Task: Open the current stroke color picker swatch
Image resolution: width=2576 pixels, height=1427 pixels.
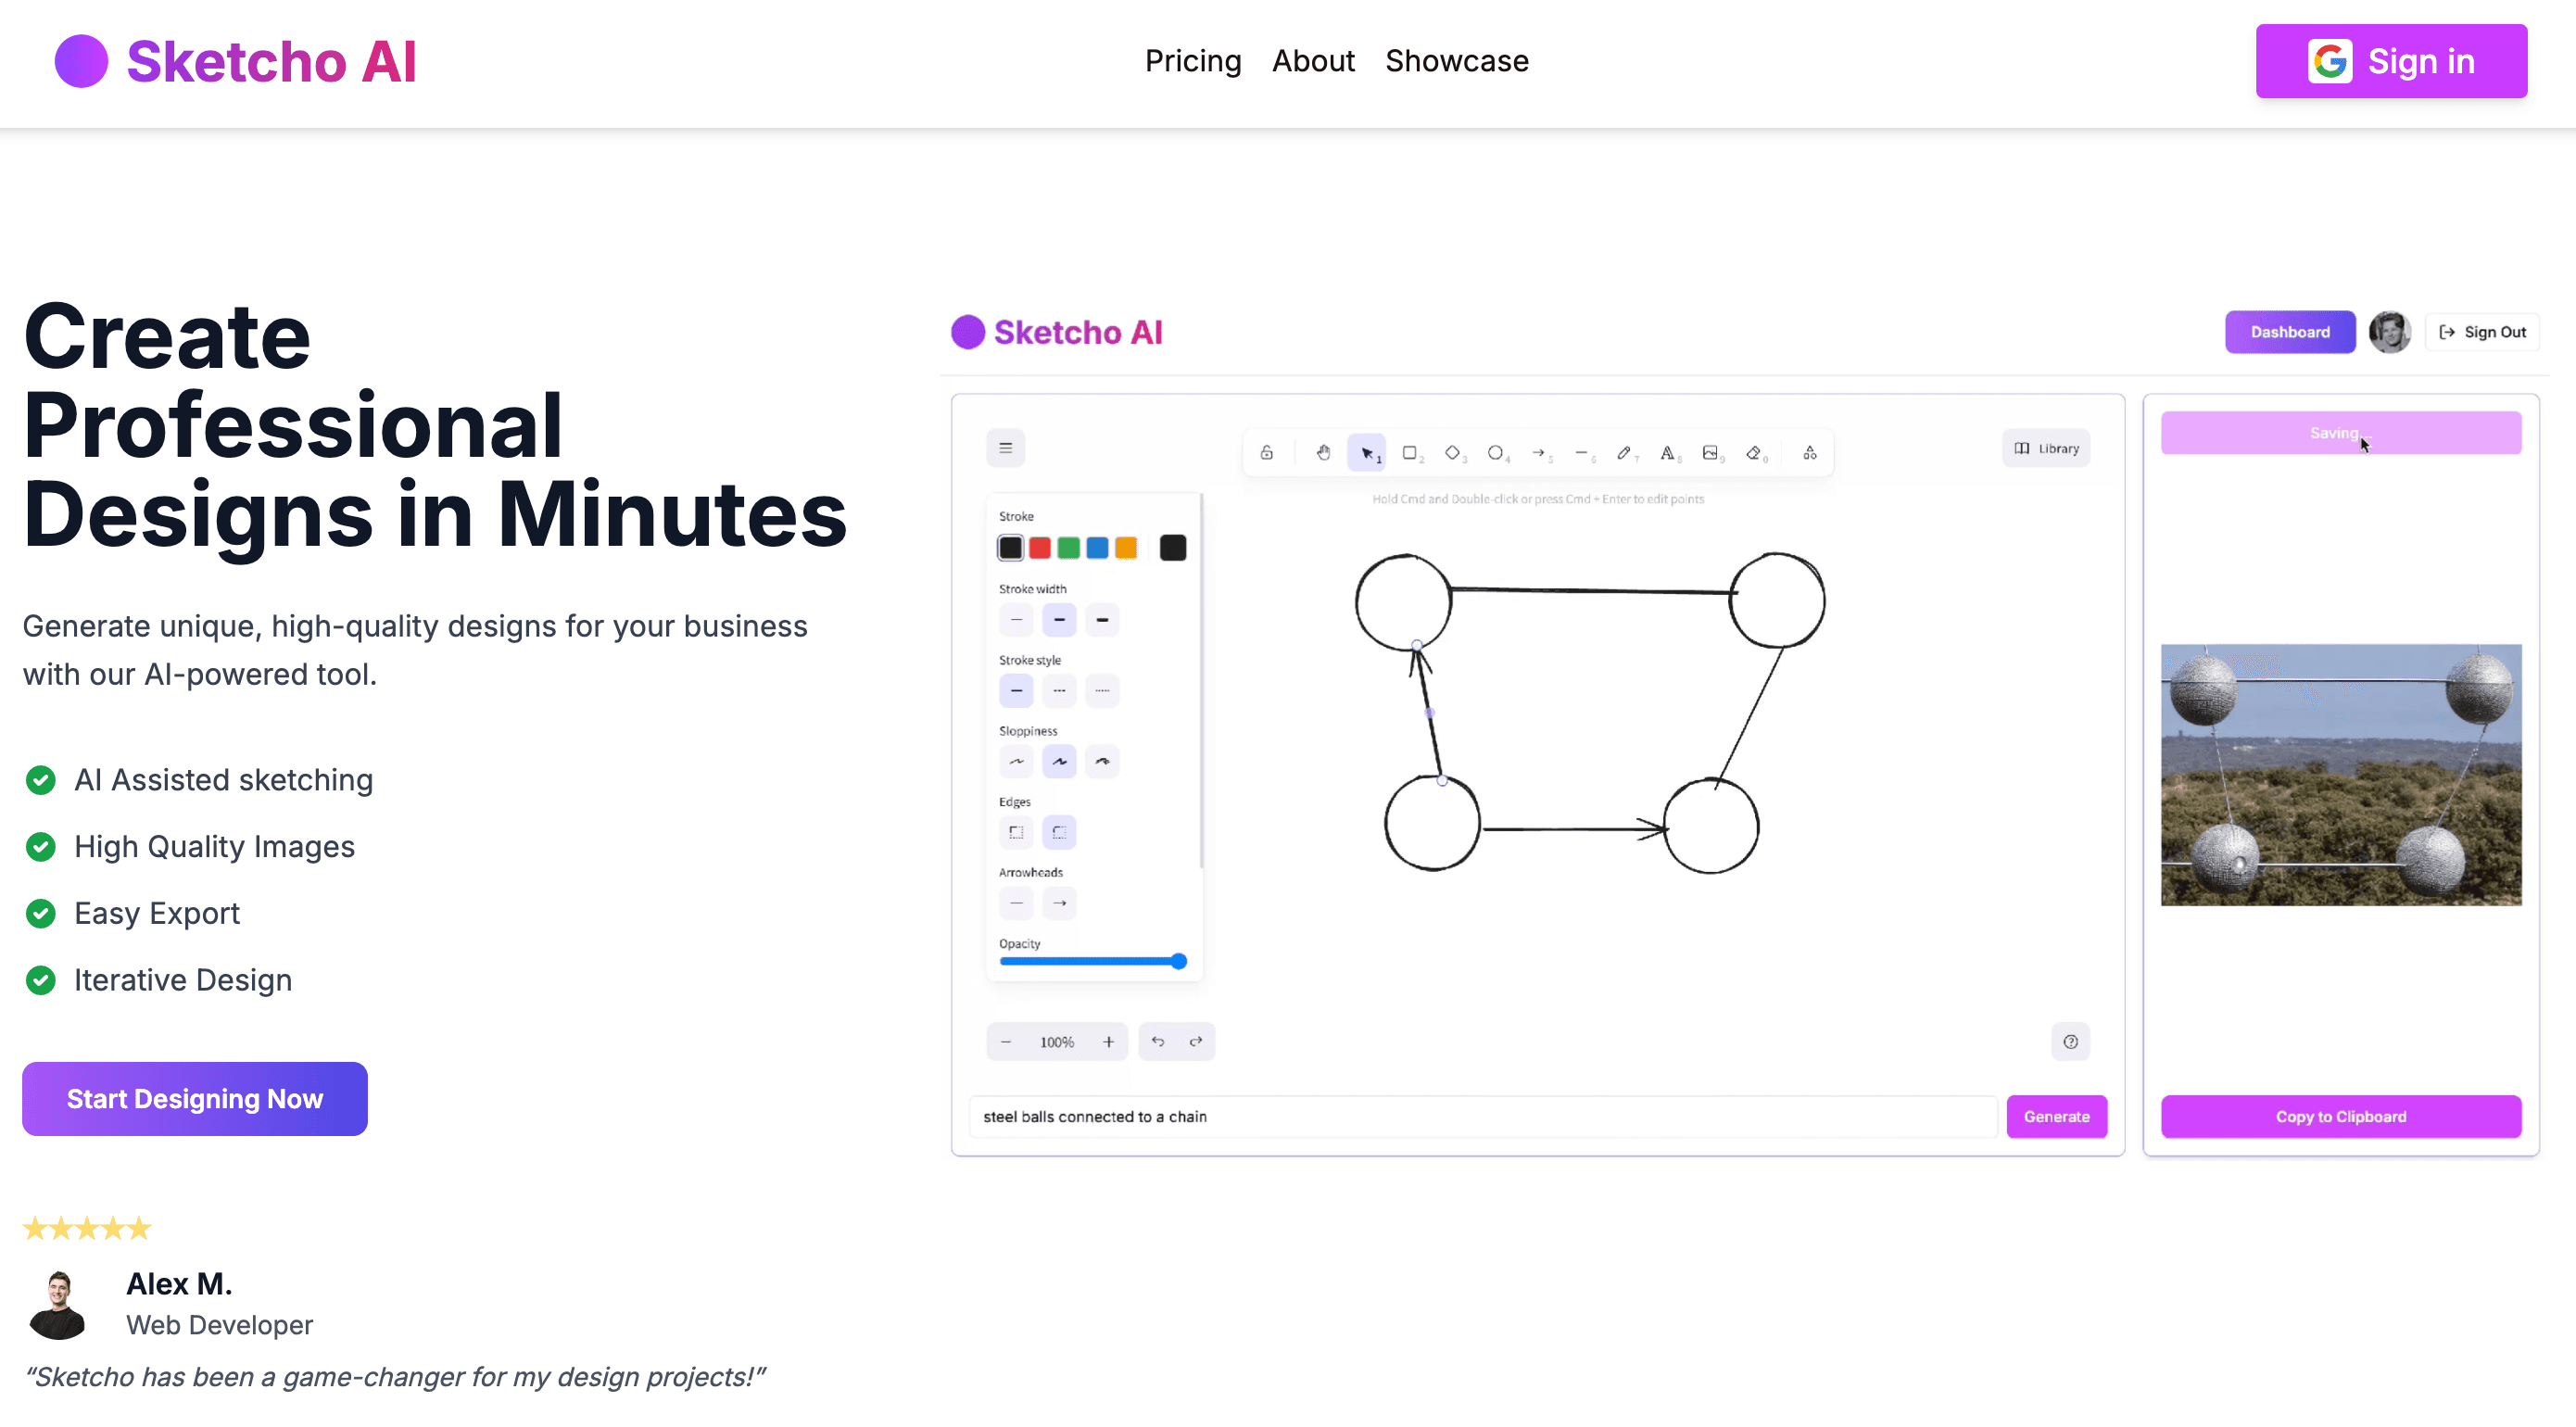Action: point(1173,548)
